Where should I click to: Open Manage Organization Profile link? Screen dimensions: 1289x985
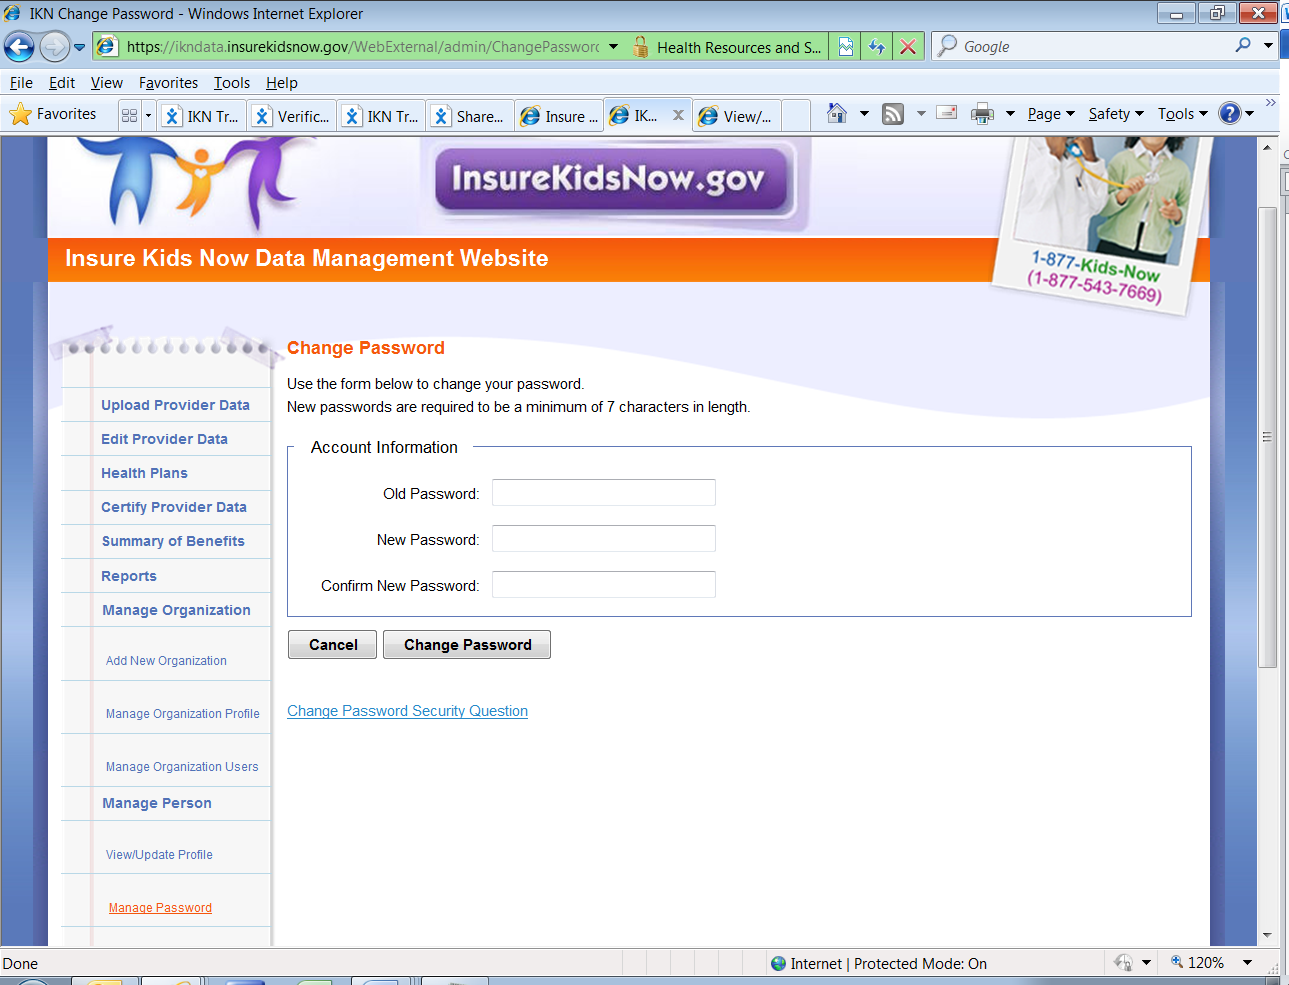[183, 714]
